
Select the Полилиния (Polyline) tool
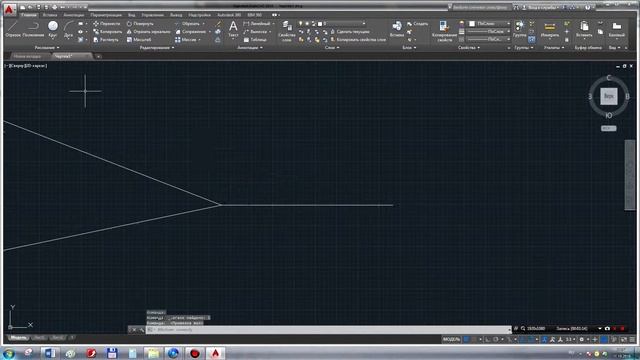coord(33,29)
